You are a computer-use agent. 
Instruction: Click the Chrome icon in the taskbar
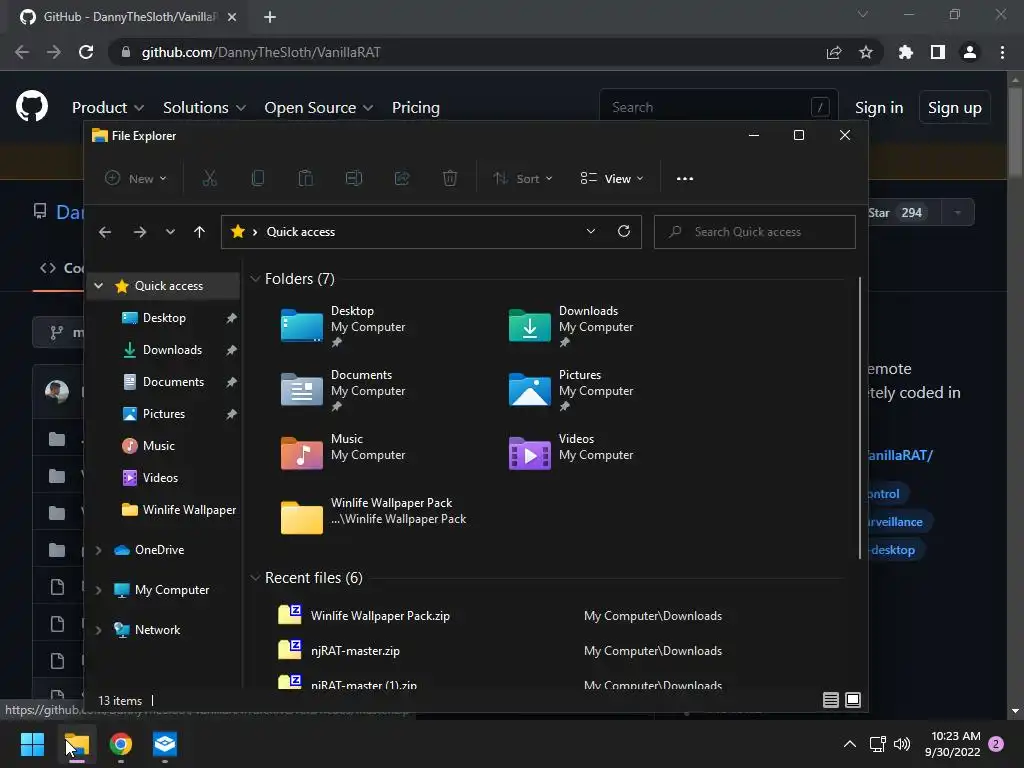(121, 744)
